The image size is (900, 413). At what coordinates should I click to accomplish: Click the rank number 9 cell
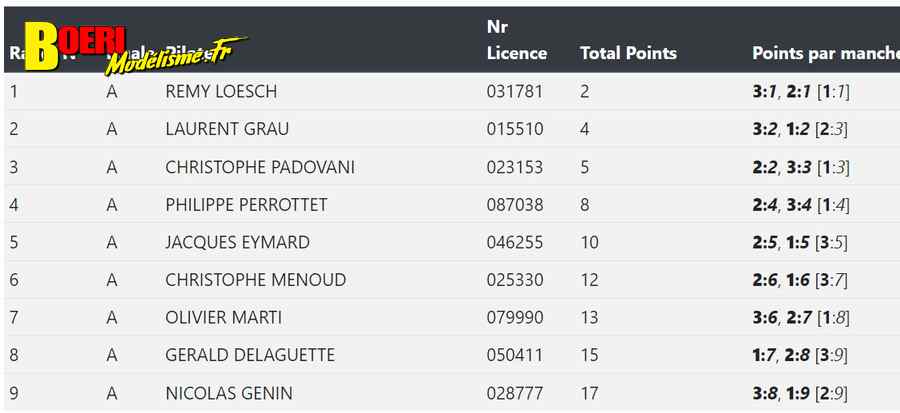tap(14, 393)
